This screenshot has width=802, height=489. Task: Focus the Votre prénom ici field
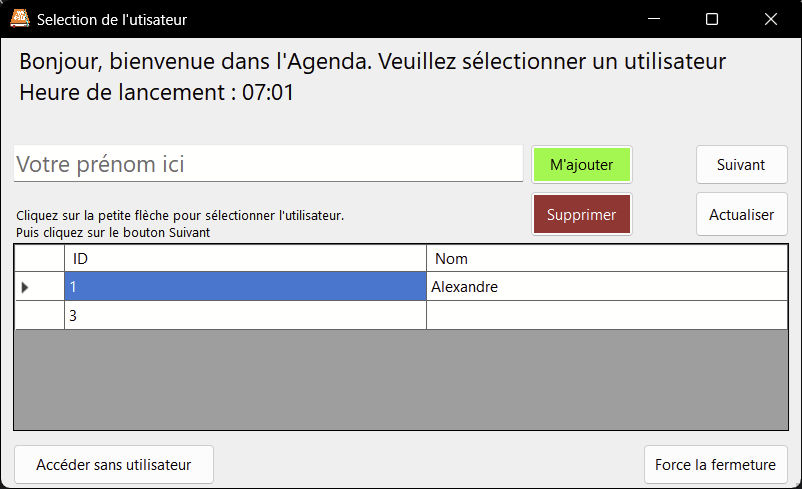(268, 165)
